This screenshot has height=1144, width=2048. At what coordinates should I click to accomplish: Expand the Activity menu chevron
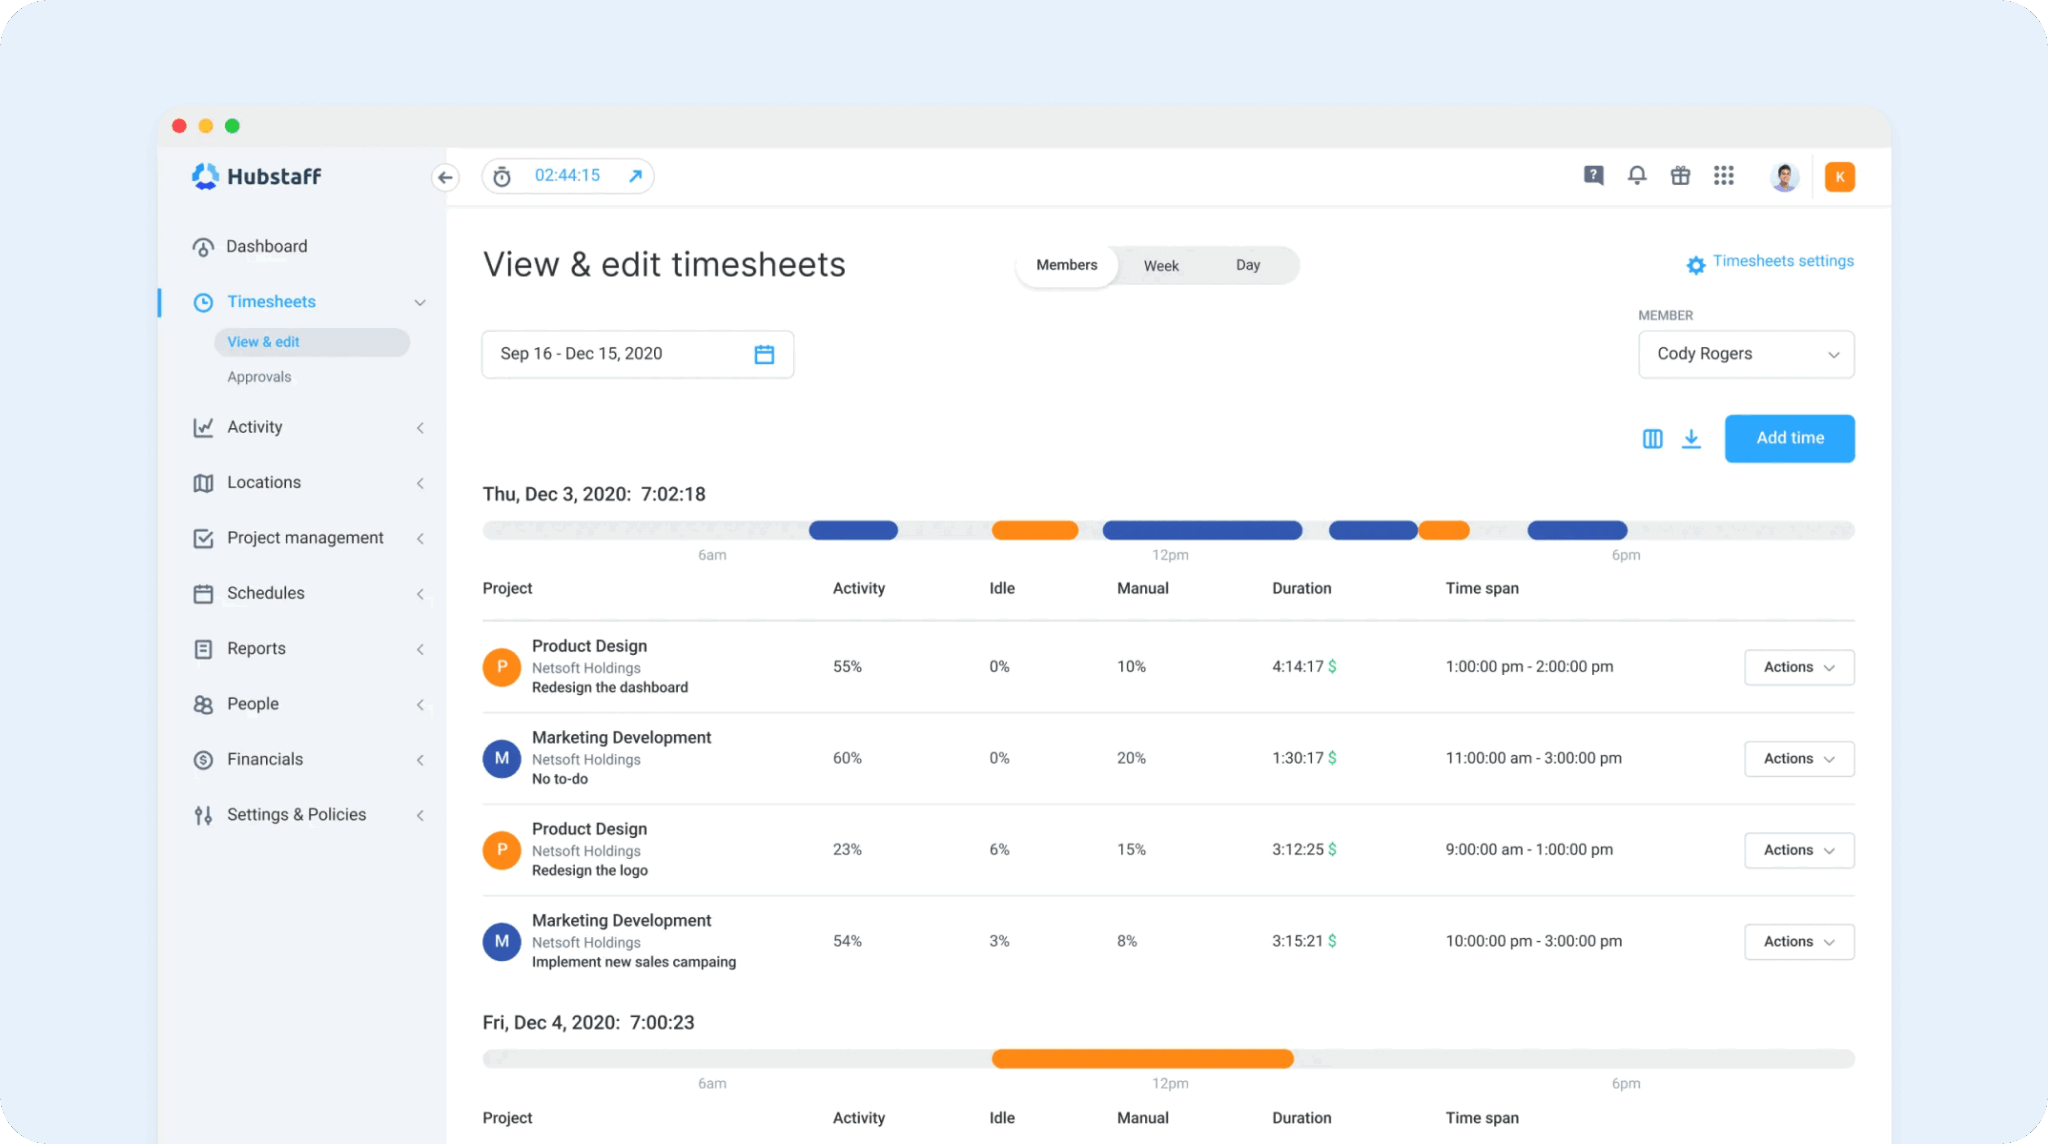click(420, 428)
